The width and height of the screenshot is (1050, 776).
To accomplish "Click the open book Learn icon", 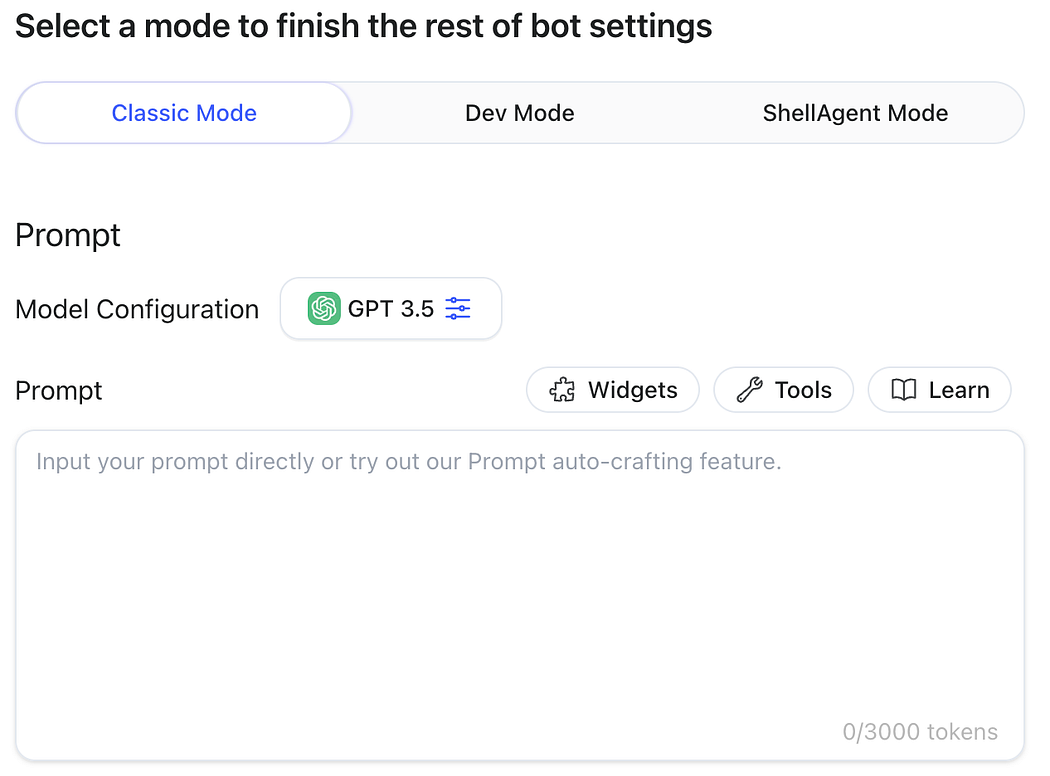I will point(904,390).
